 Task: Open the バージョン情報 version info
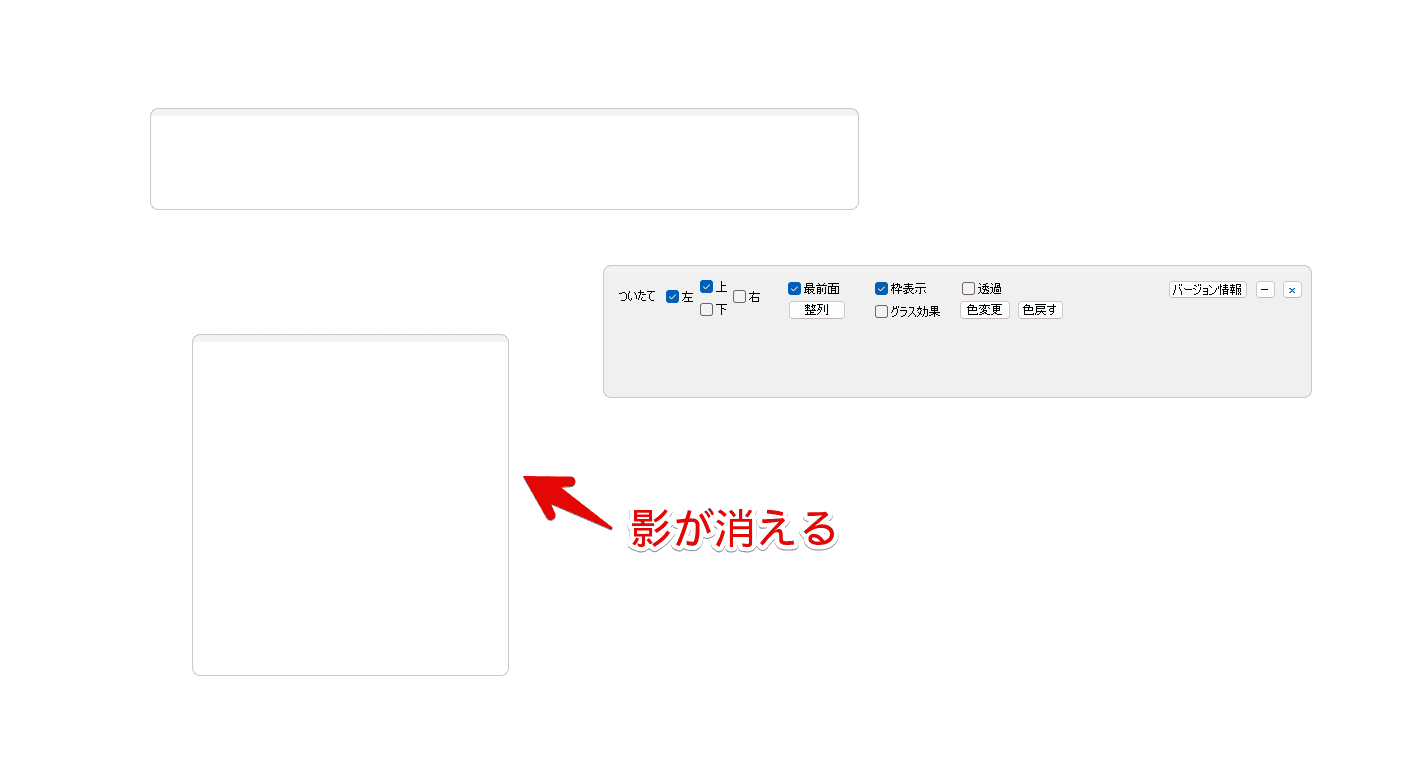tap(1208, 290)
